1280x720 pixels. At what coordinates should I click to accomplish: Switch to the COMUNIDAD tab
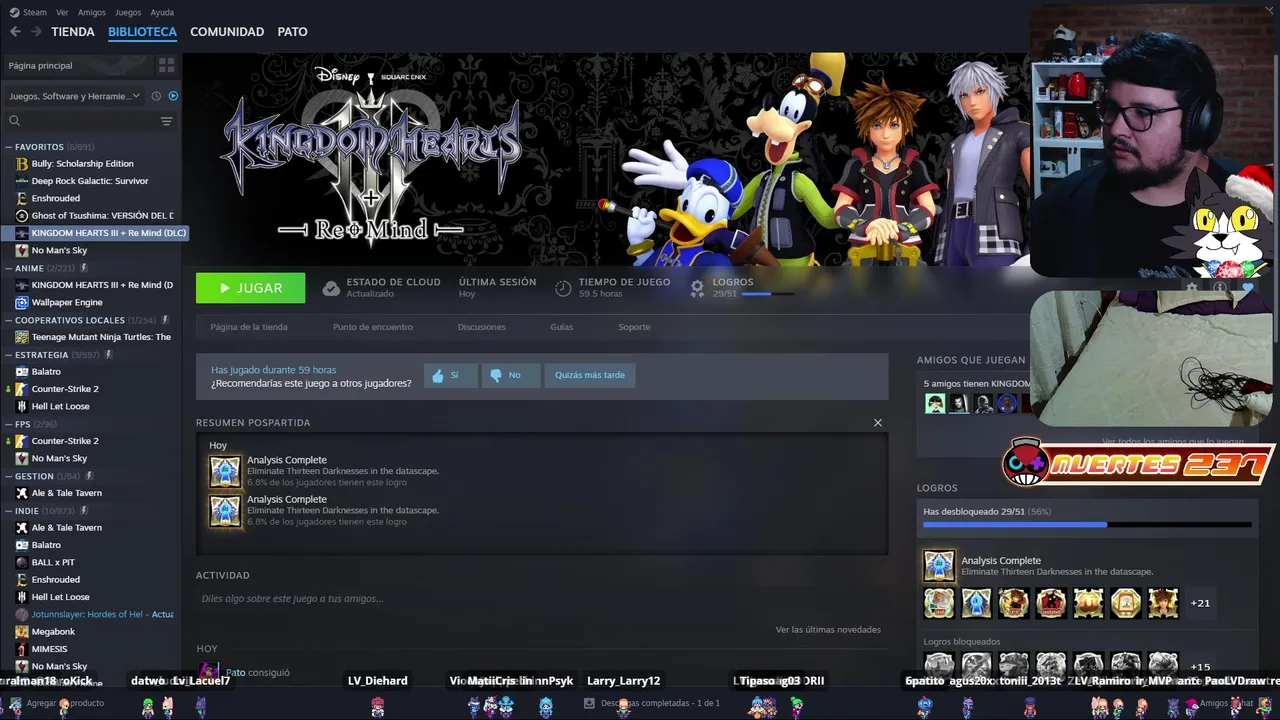tap(227, 32)
